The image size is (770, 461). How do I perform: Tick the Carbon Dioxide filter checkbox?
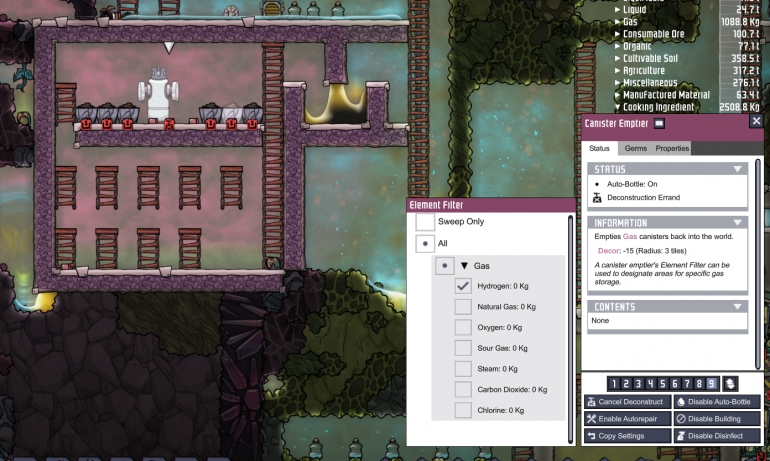point(463,389)
